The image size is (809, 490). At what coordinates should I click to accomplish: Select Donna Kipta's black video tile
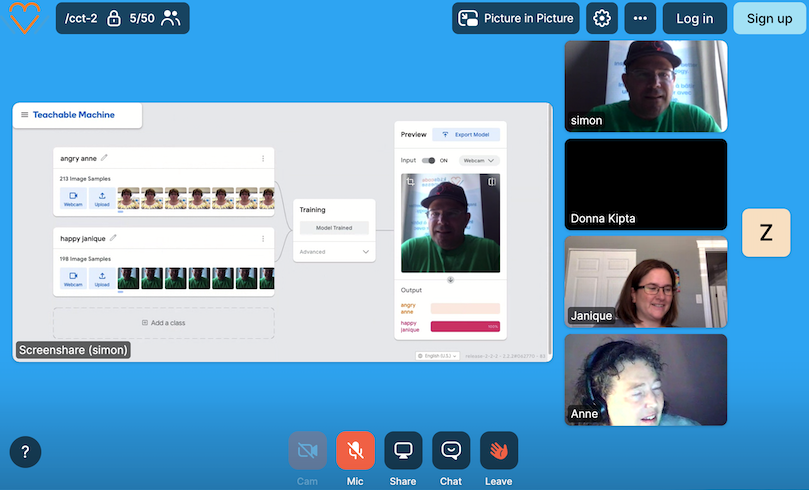coord(646,184)
